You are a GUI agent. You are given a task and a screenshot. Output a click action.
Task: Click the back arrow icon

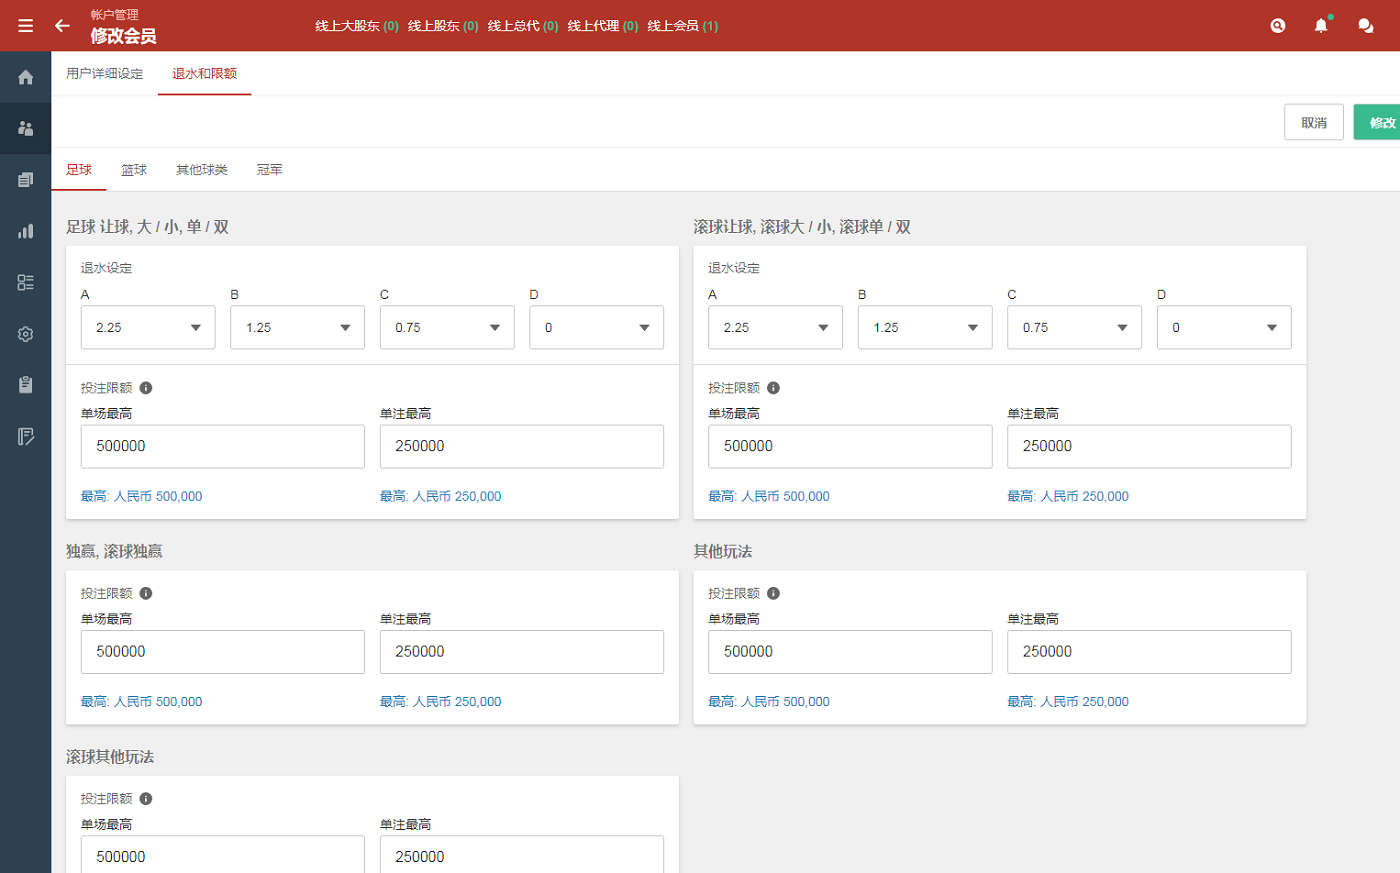click(x=62, y=26)
